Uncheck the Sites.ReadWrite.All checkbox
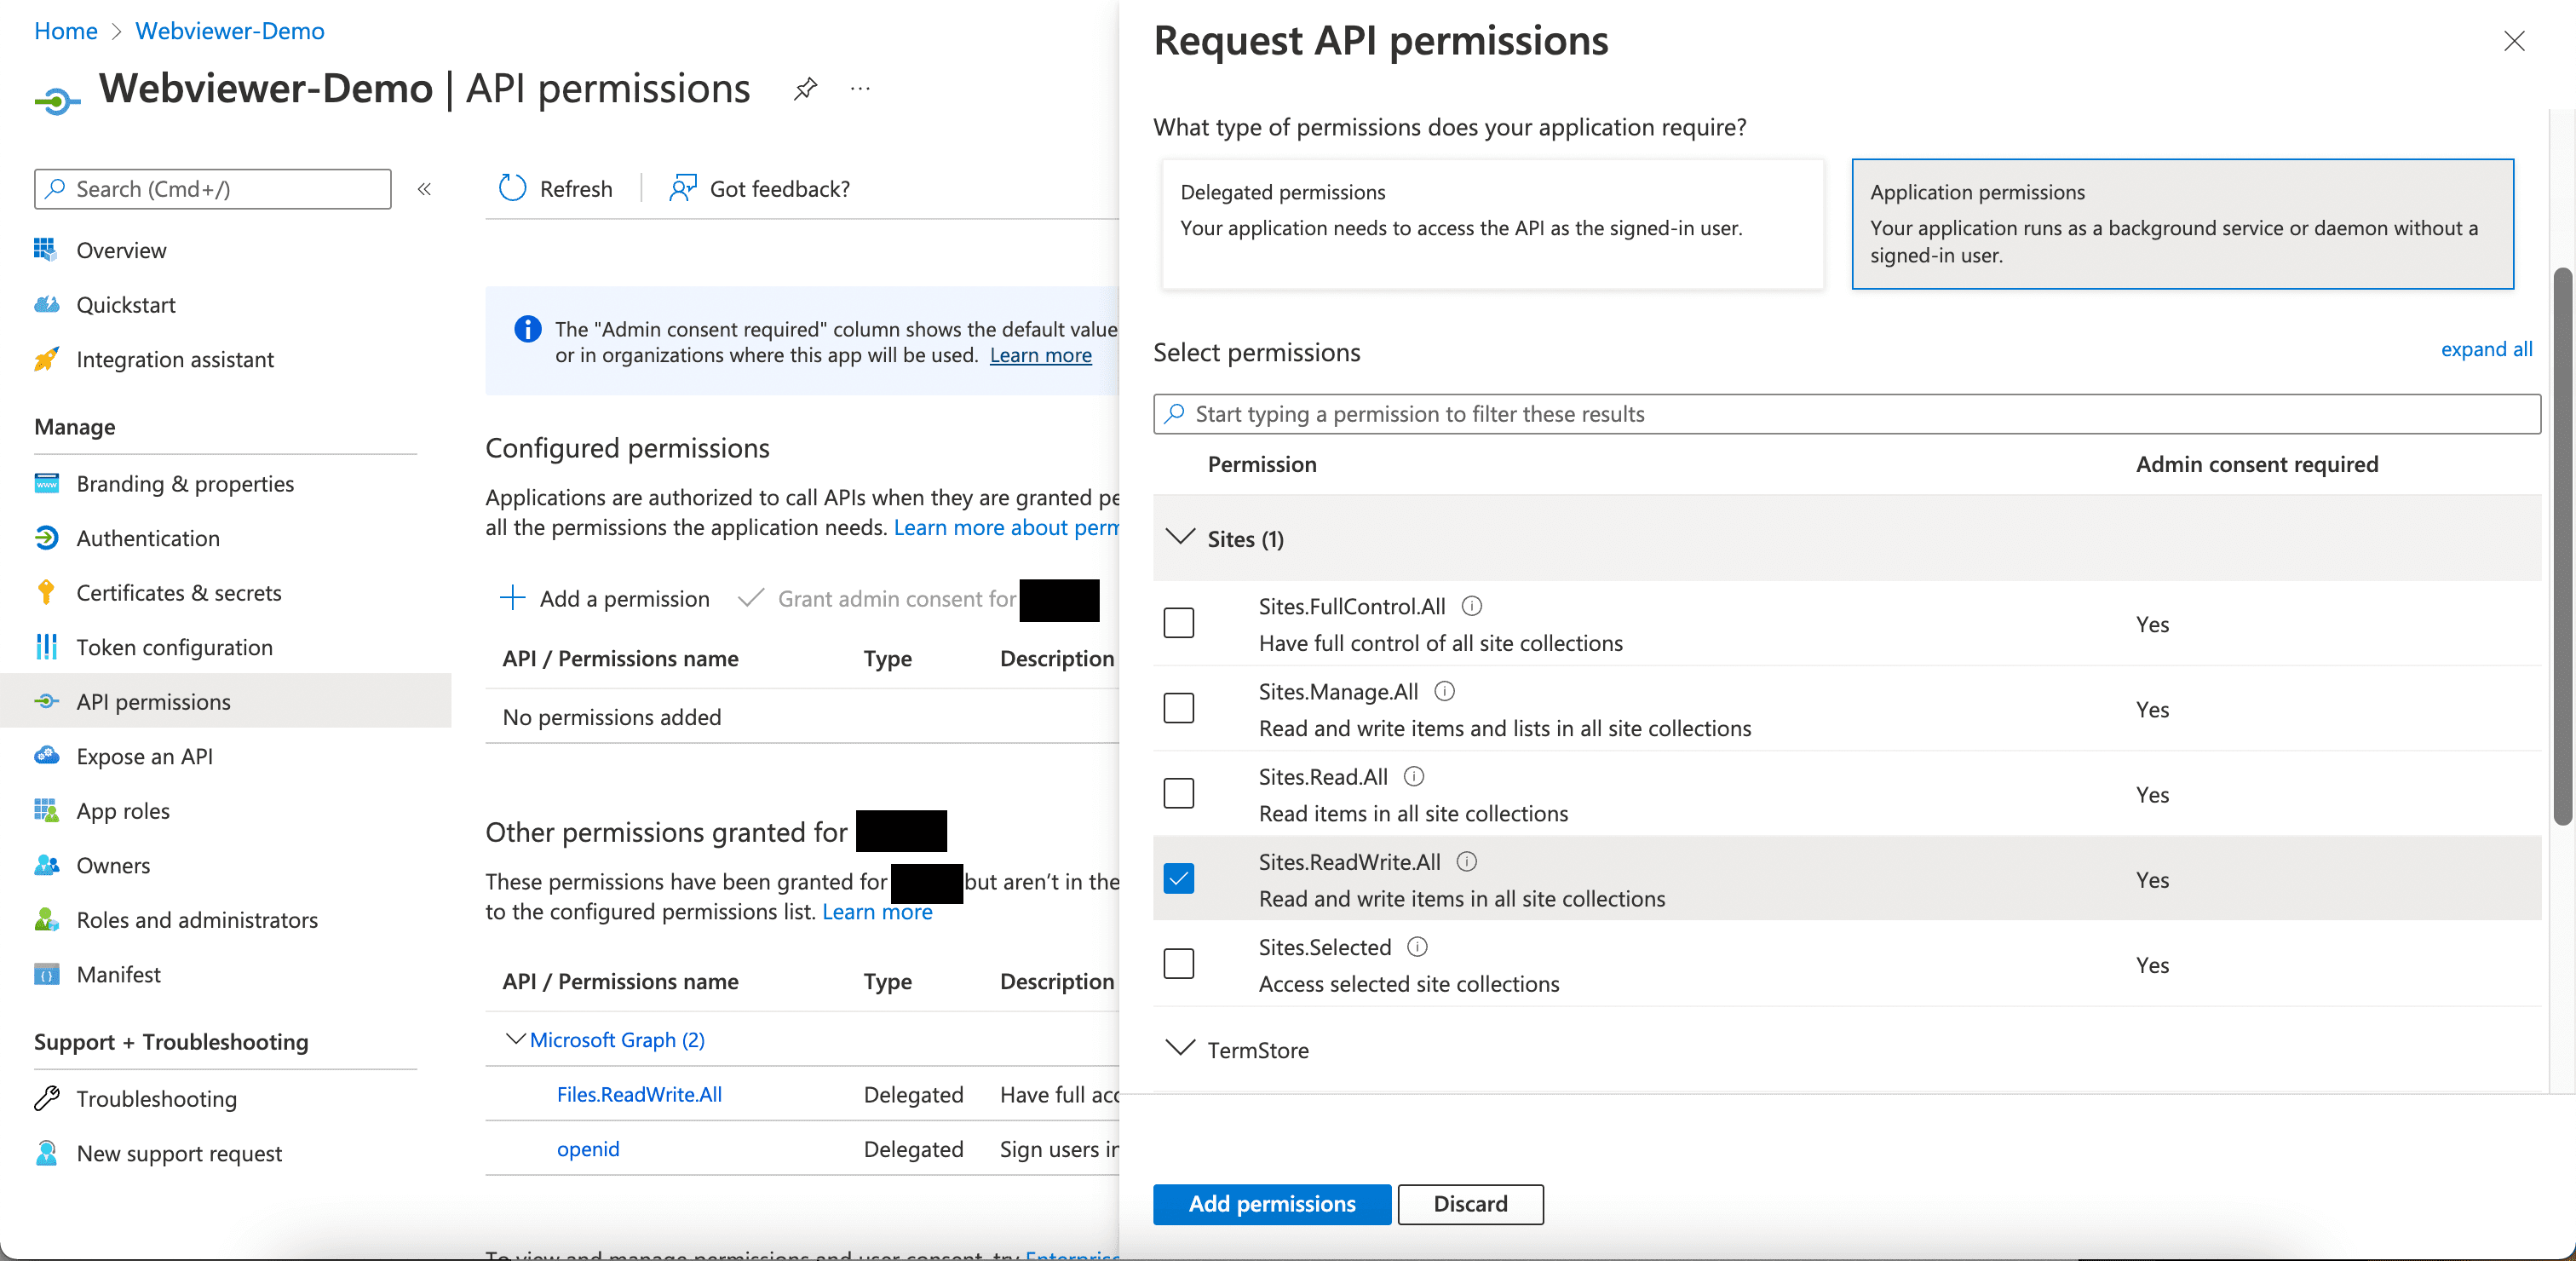Viewport: 2576px width, 1261px height. tap(1179, 879)
